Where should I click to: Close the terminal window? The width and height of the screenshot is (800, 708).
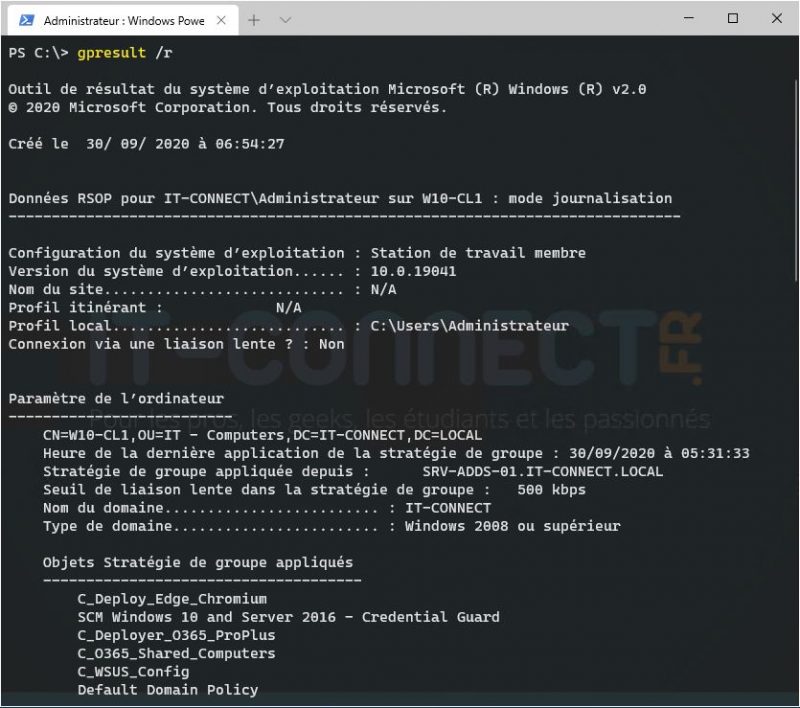[777, 18]
